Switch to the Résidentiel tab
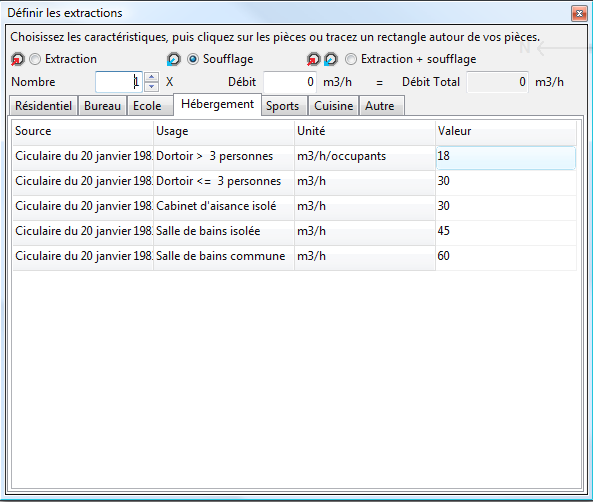593x502 pixels. (x=43, y=106)
